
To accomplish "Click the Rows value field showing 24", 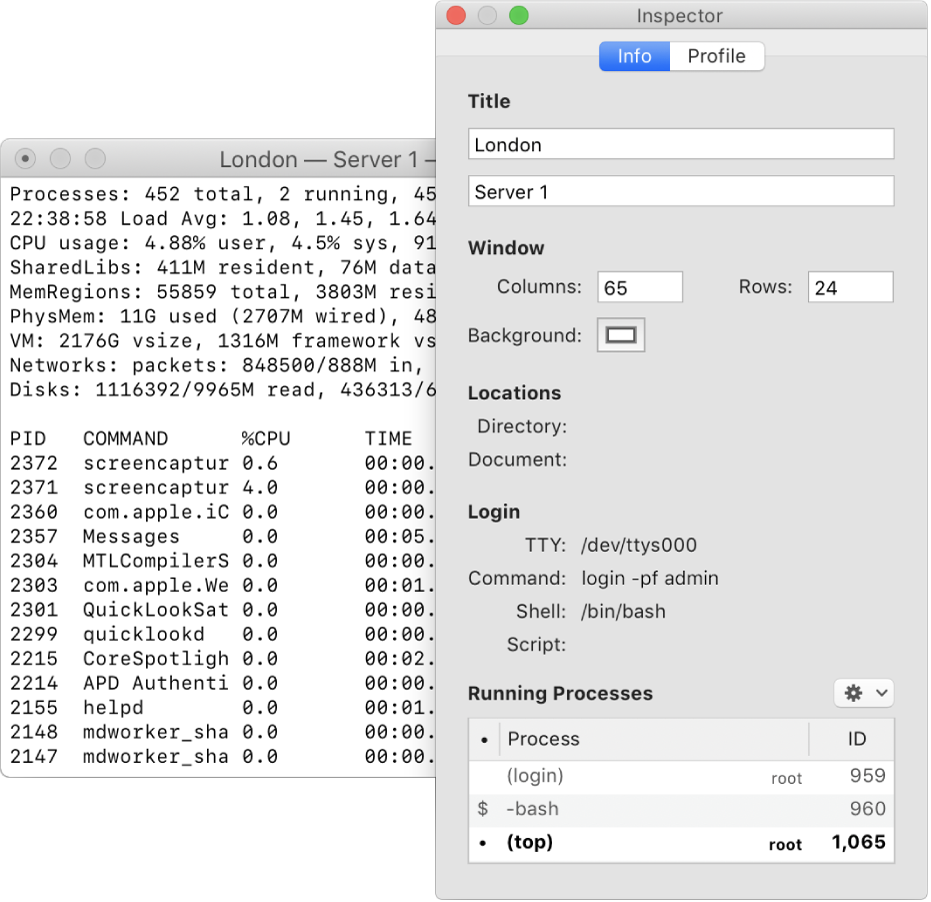I will pyautogui.click(x=850, y=286).
